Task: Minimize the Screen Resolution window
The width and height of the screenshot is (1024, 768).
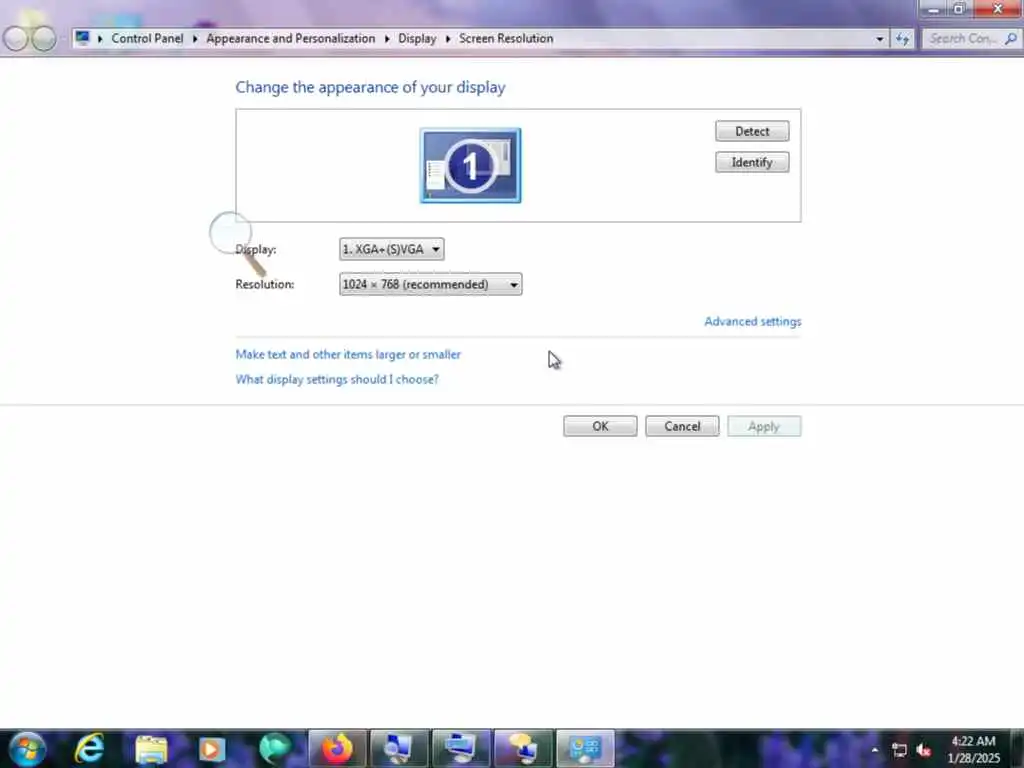Action: (933, 8)
